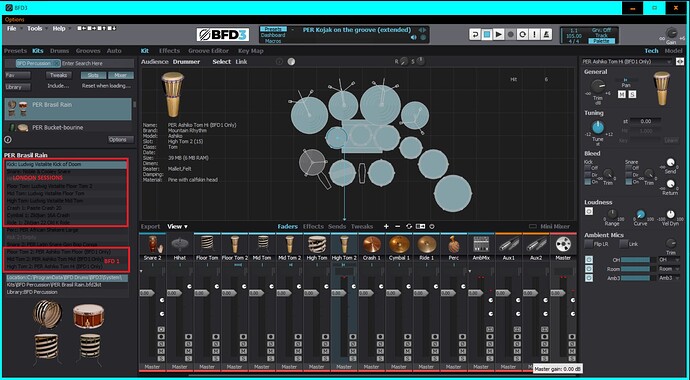
Task: Solo drum with S button in General
Action: [632, 95]
